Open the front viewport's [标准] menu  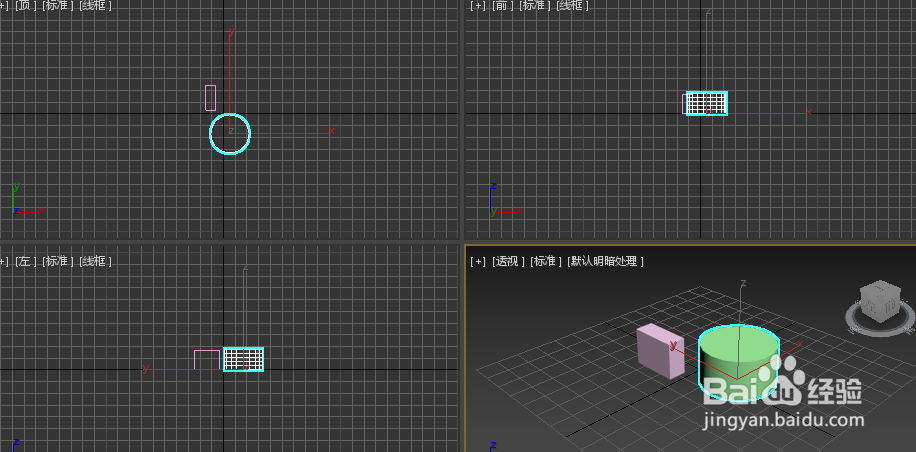pyautogui.click(x=536, y=5)
